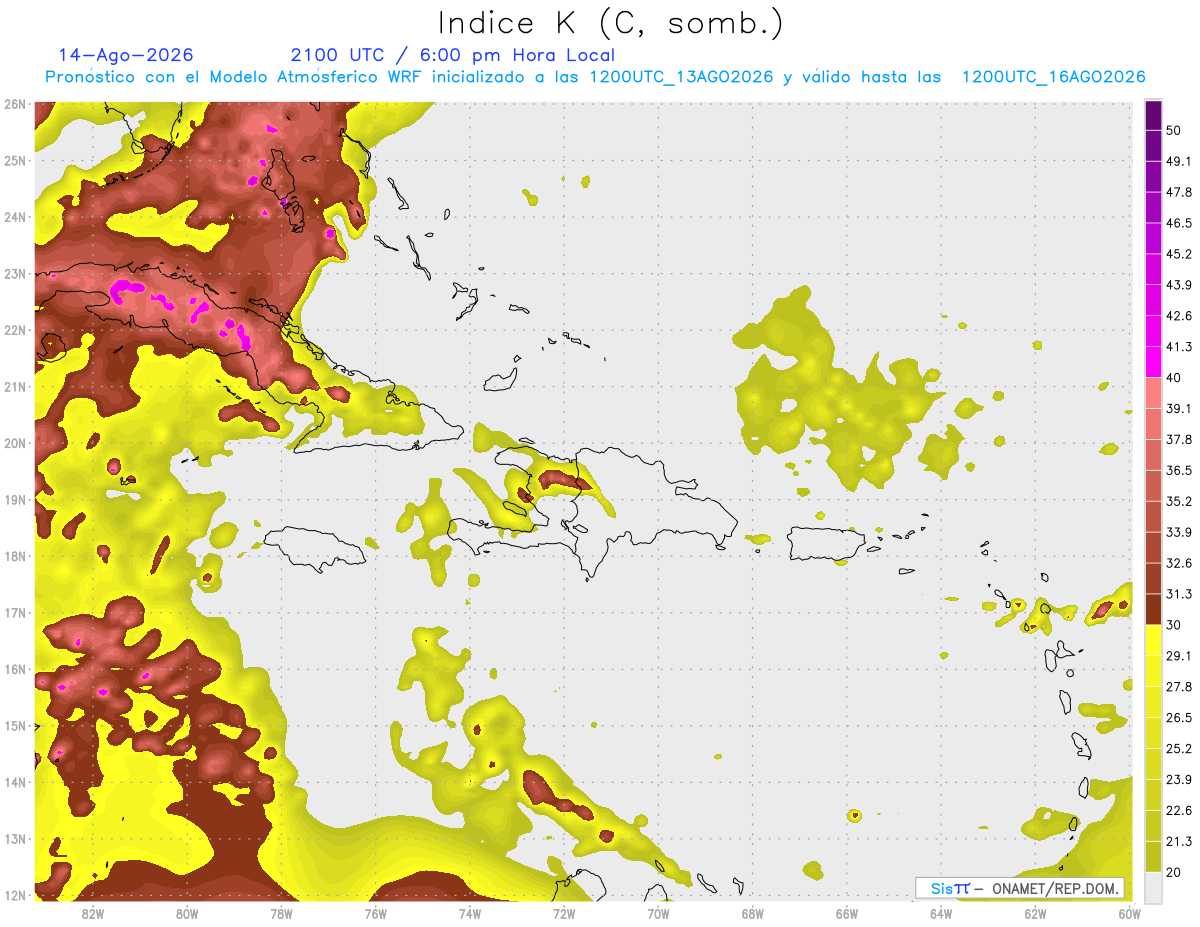Click the '21N' latitude label
The height and width of the screenshot is (927, 1200).
click(x=14, y=386)
